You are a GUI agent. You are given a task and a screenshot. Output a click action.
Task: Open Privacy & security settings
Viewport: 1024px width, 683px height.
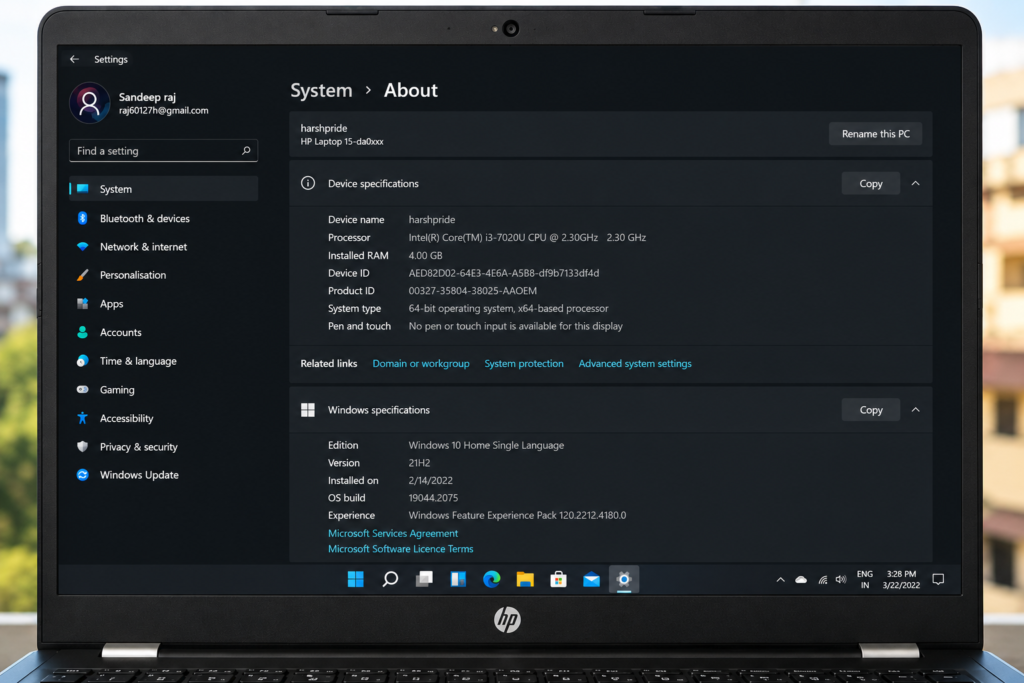tap(163, 447)
